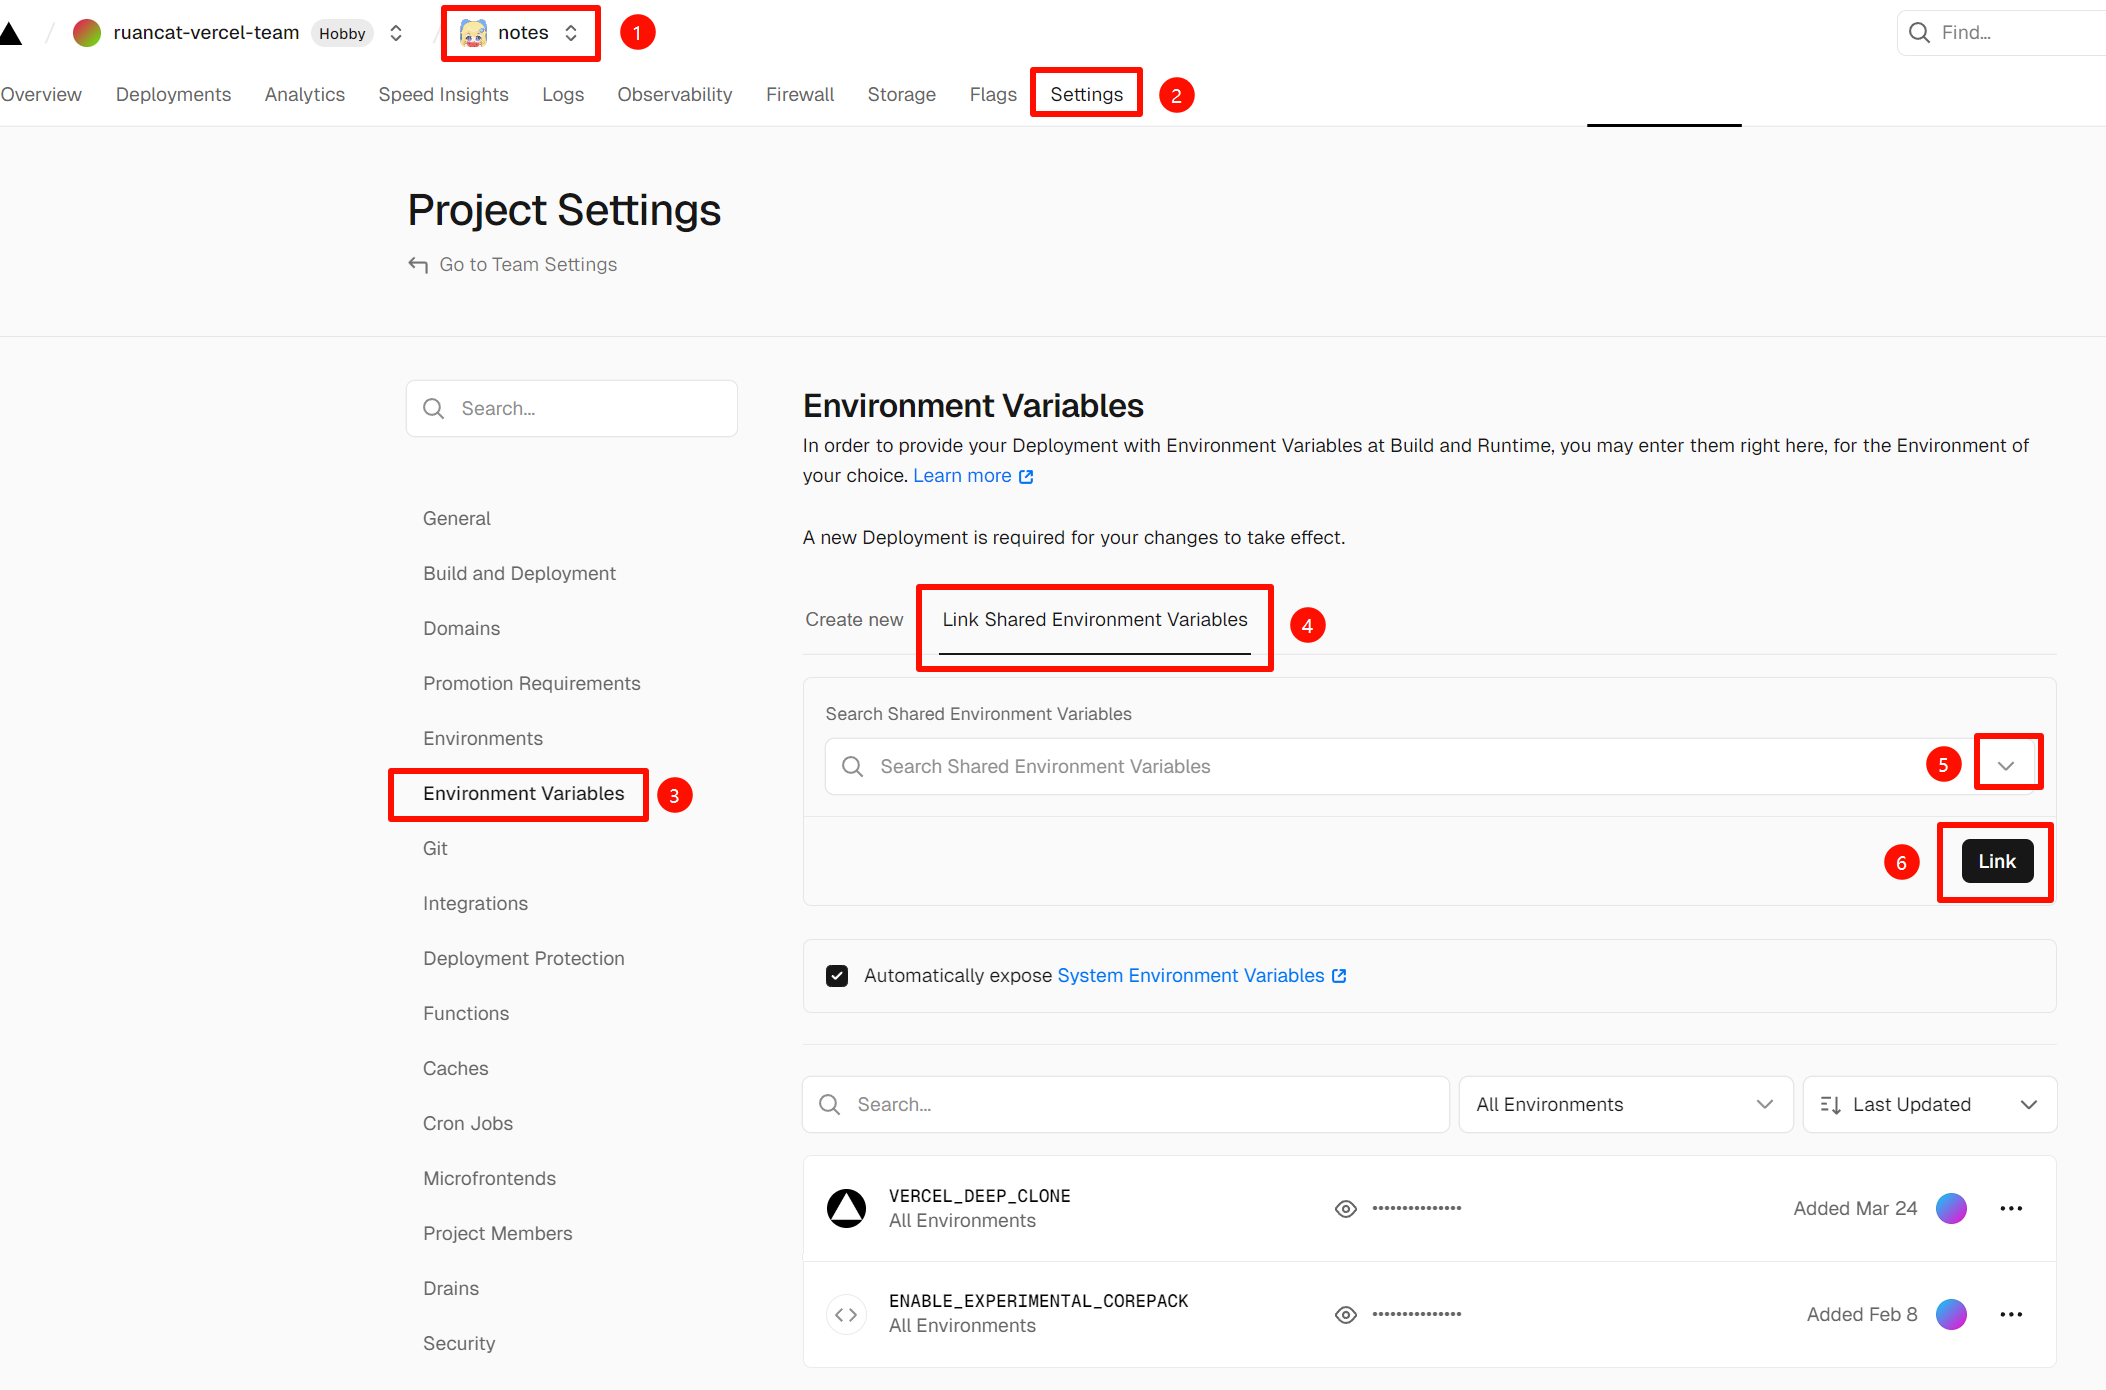
Task: Click the Vercel icon beside VERCEL_DEEP_CLONE
Action: click(846, 1208)
